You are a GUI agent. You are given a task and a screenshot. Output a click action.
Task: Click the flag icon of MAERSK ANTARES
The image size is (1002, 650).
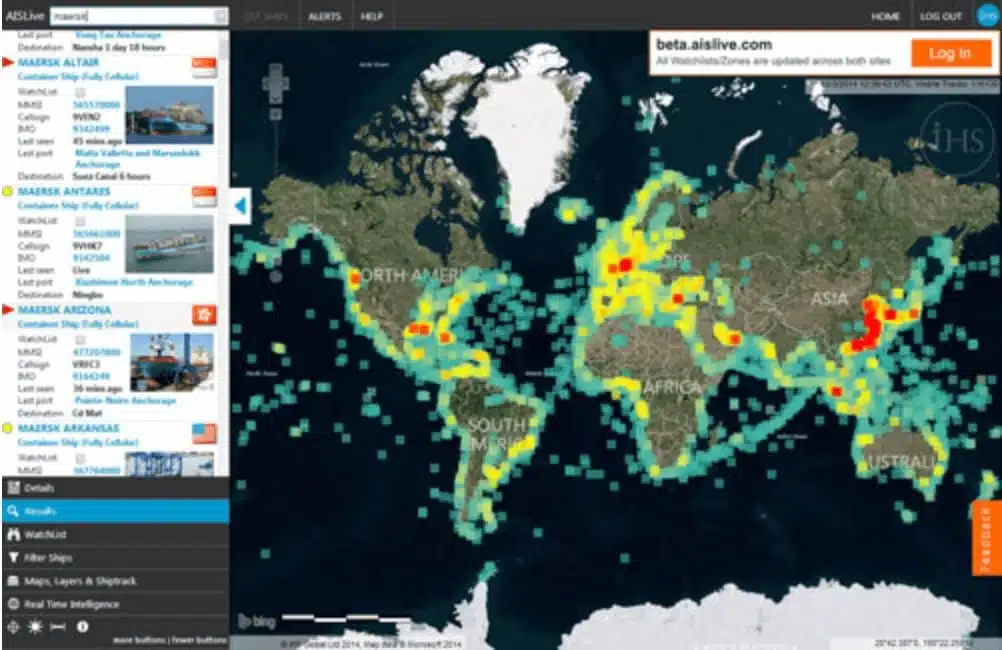pos(204,196)
